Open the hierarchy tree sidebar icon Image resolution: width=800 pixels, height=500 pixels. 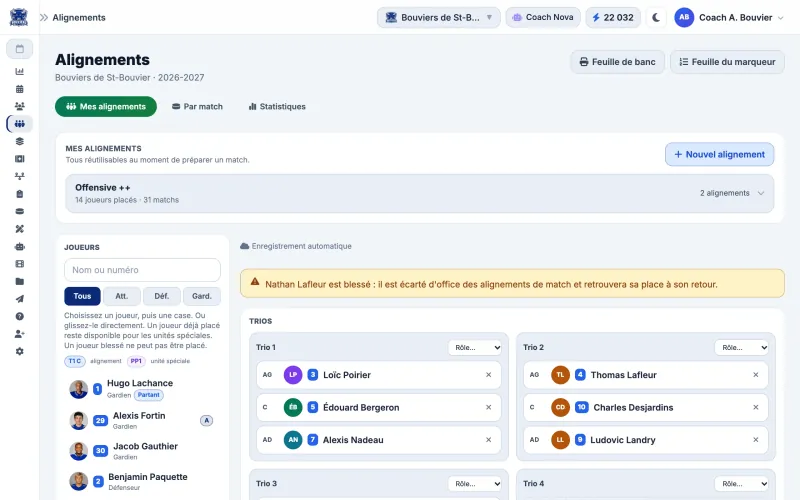(x=19, y=176)
